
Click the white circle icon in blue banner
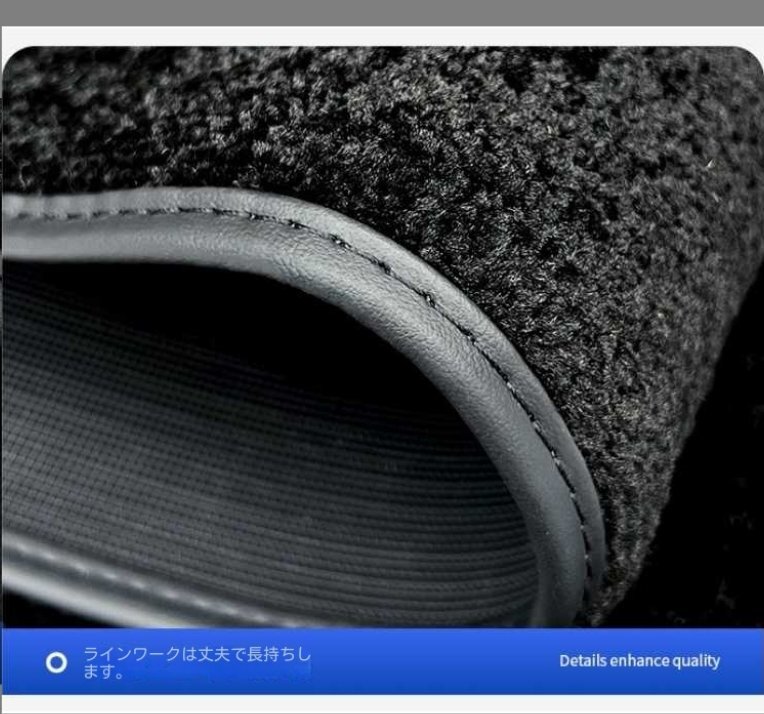coord(57,662)
